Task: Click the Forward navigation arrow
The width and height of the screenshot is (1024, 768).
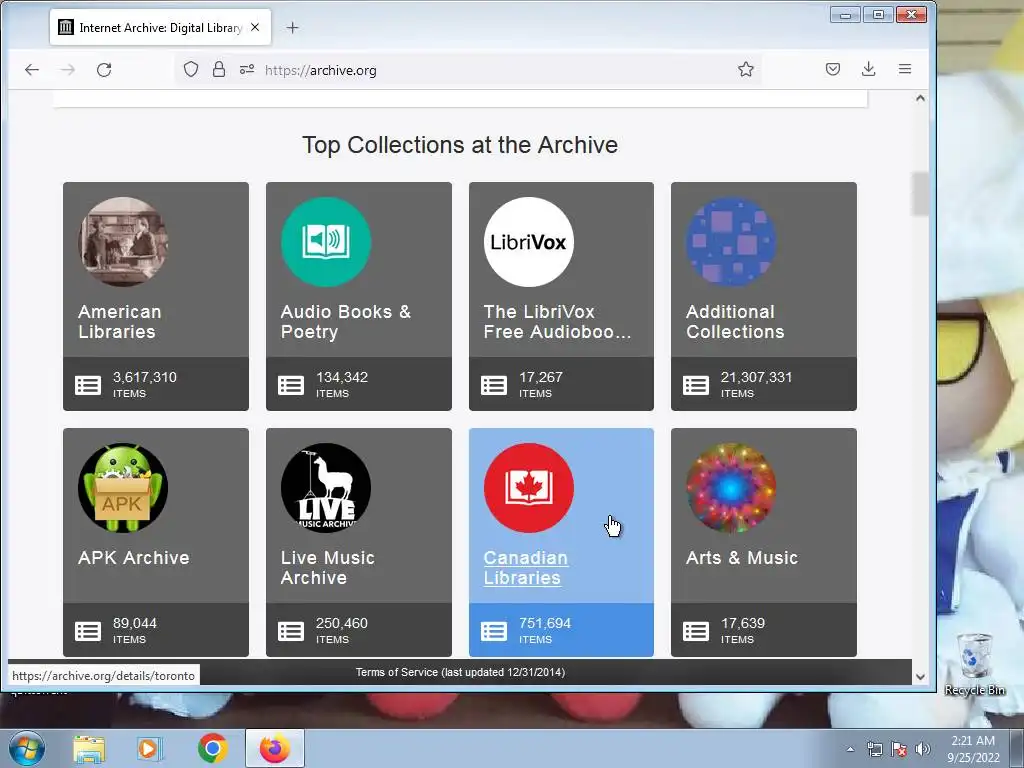Action: 67,69
